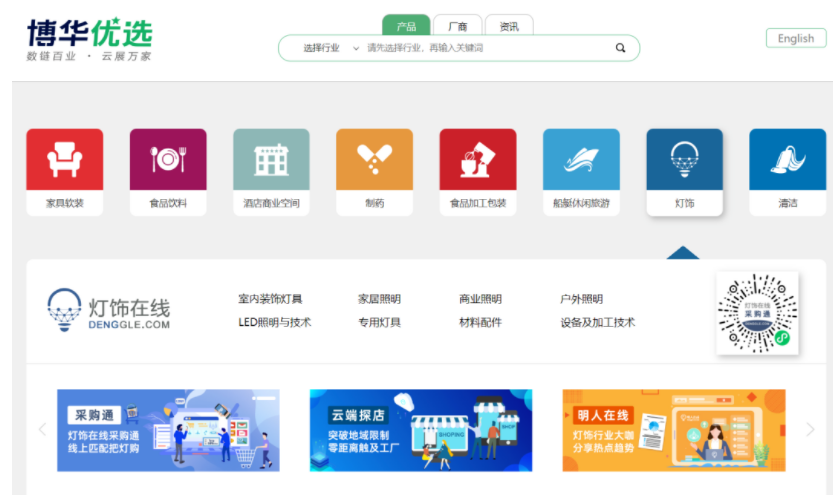Screen dimensions: 833x503
Task: Click the keyword search input field
Action: click(488, 48)
